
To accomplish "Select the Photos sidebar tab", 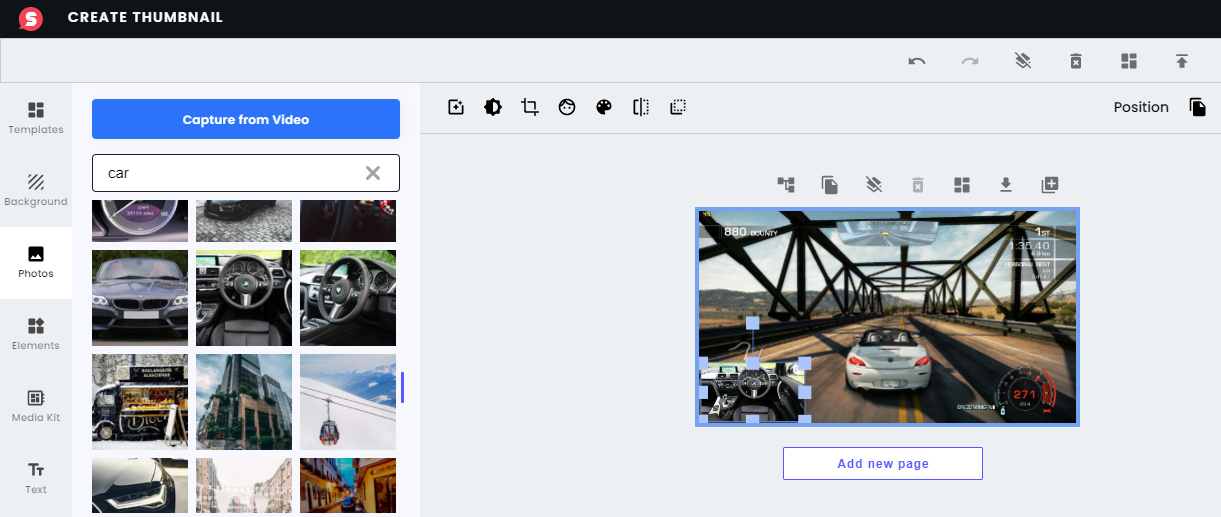I will 36,262.
